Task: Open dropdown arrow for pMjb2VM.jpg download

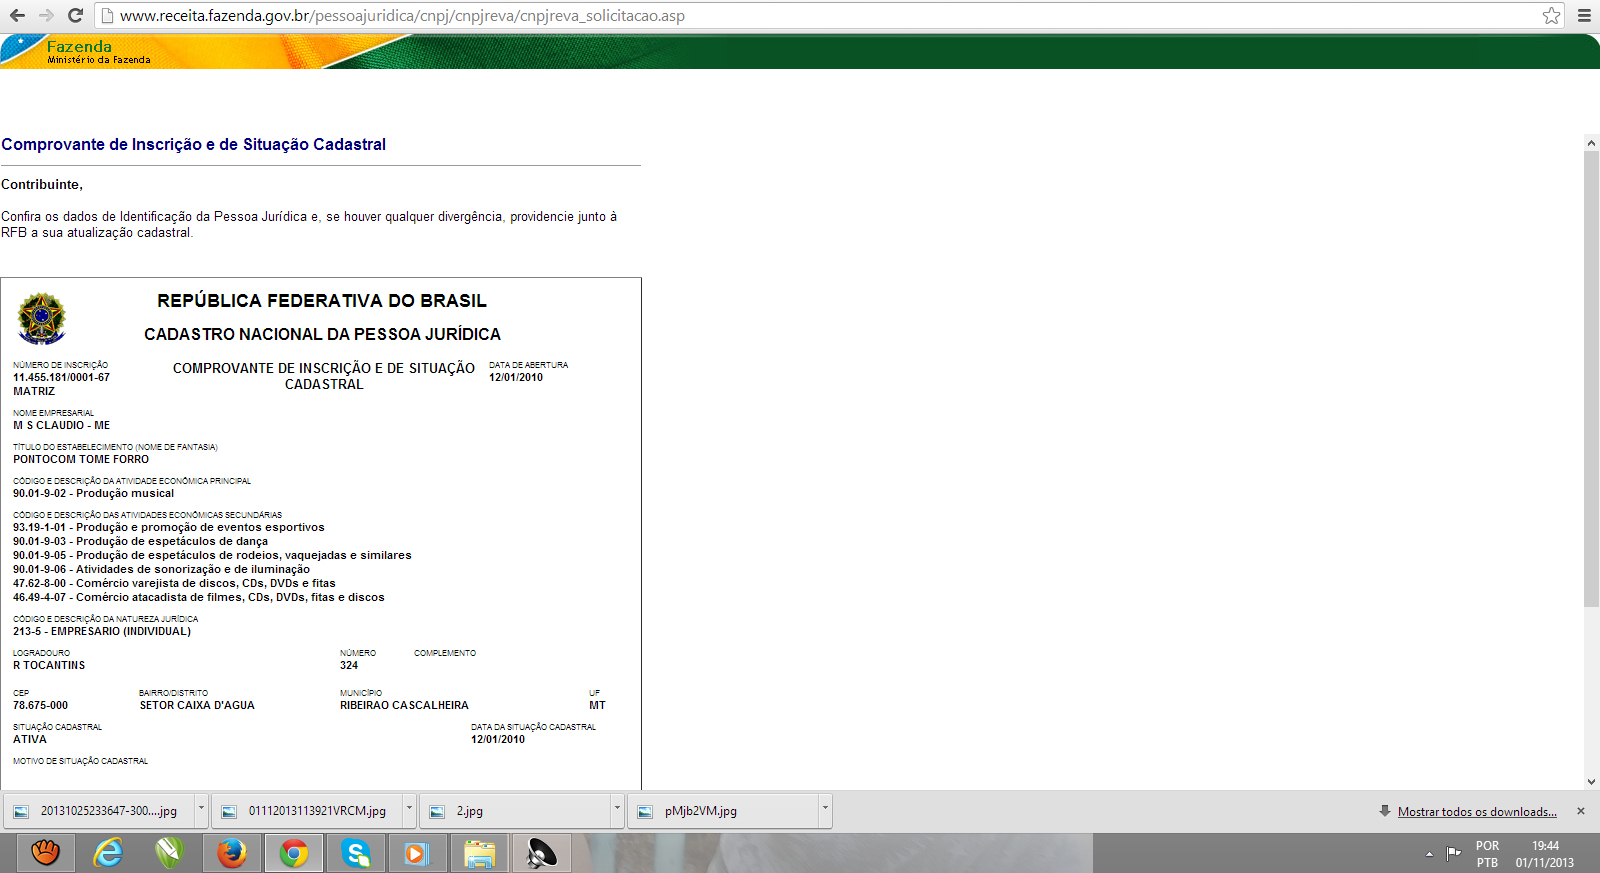Action: pos(825,809)
